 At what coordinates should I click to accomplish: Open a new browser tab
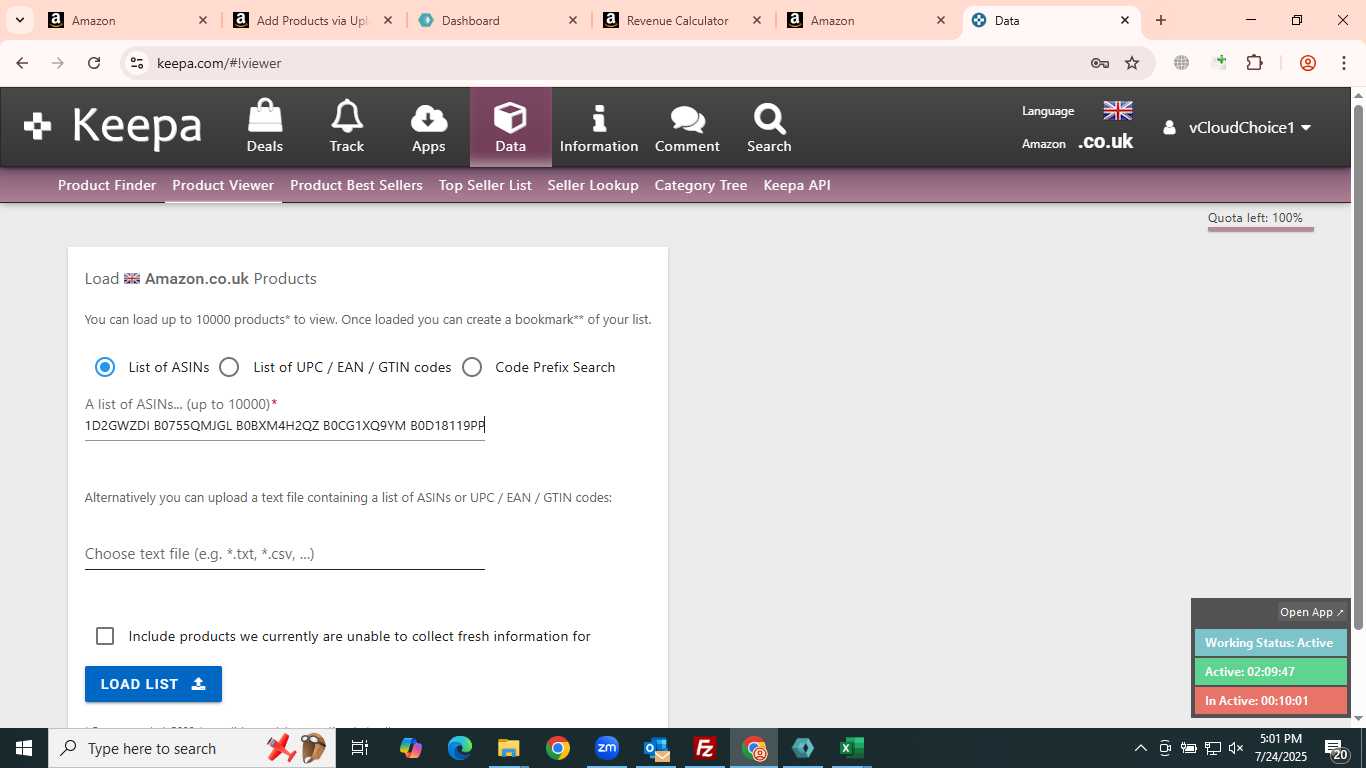[1160, 20]
